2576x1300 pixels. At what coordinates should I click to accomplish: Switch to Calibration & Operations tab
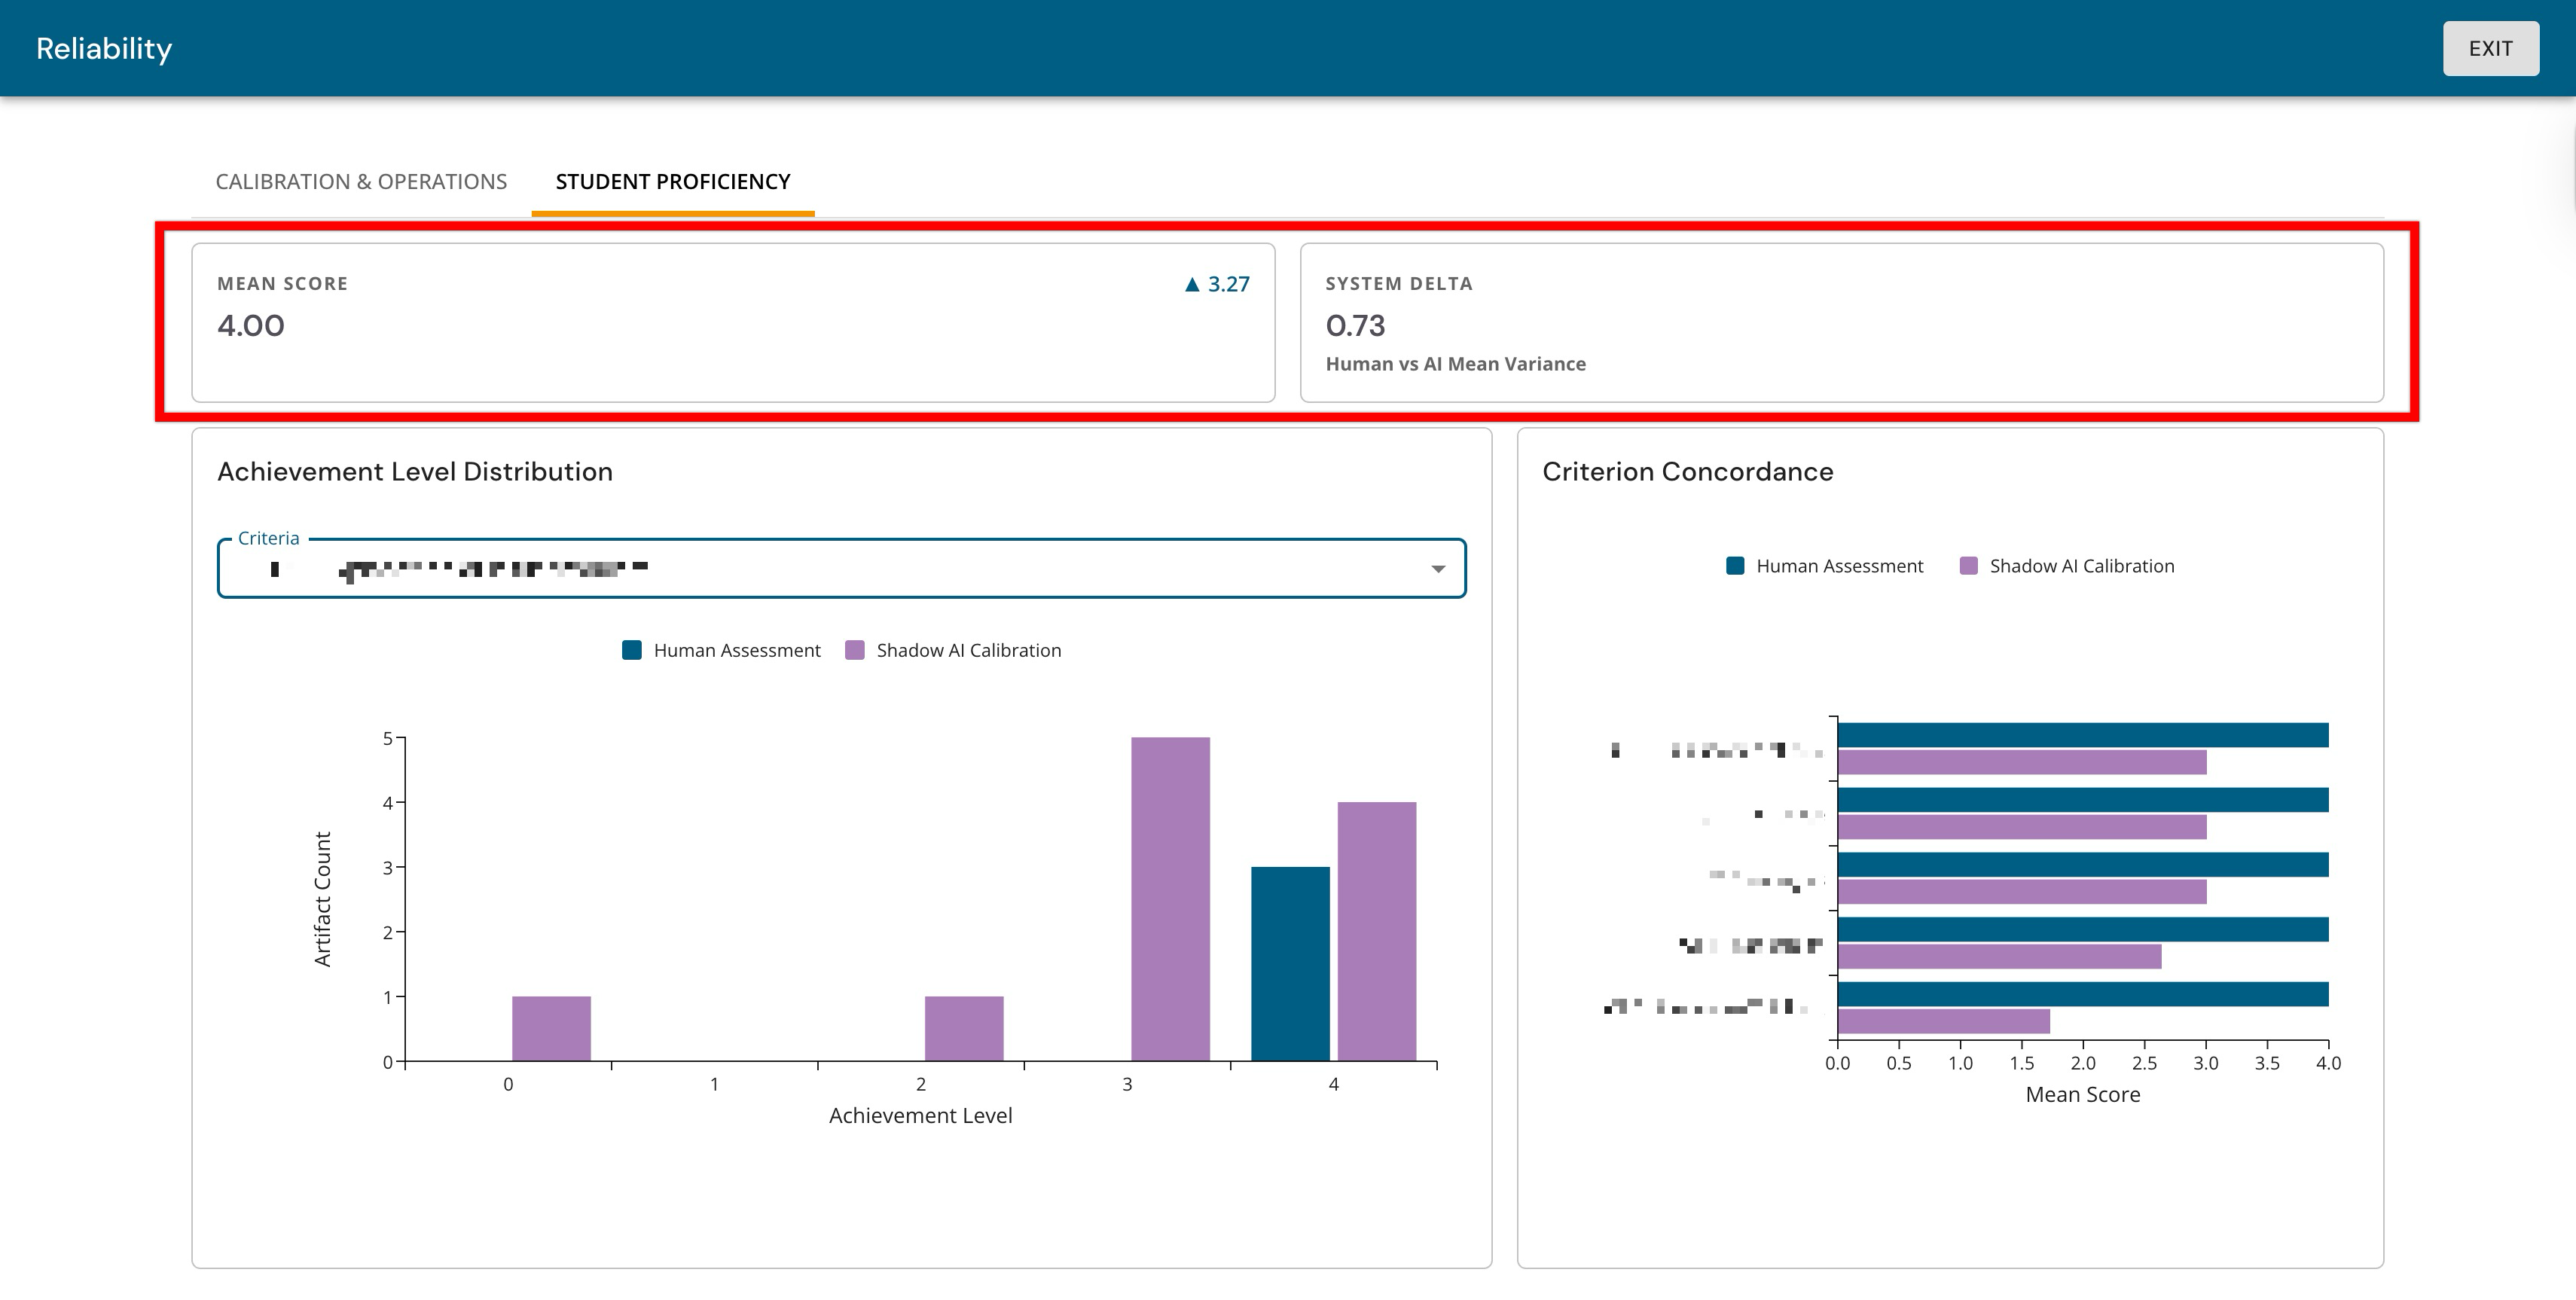(x=361, y=181)
